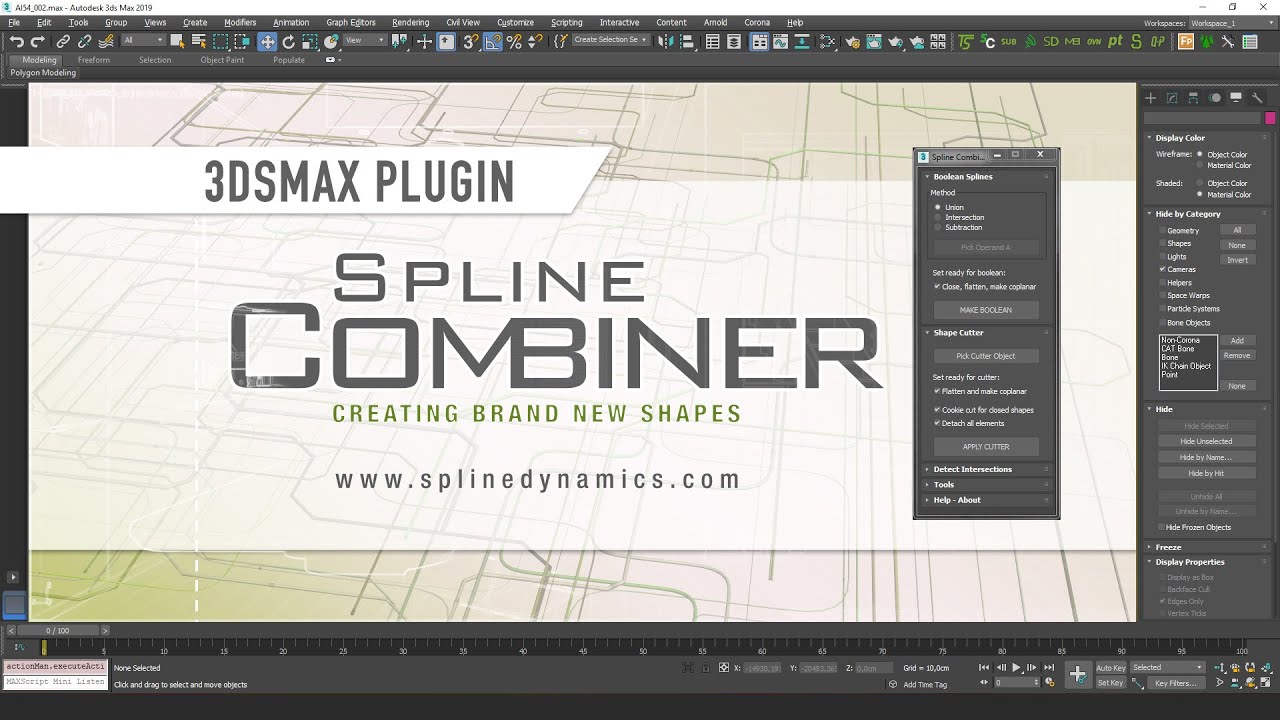Viewport: 1280px width, 720px height.
Task: Play the animation
Action: click(1016, 667)
